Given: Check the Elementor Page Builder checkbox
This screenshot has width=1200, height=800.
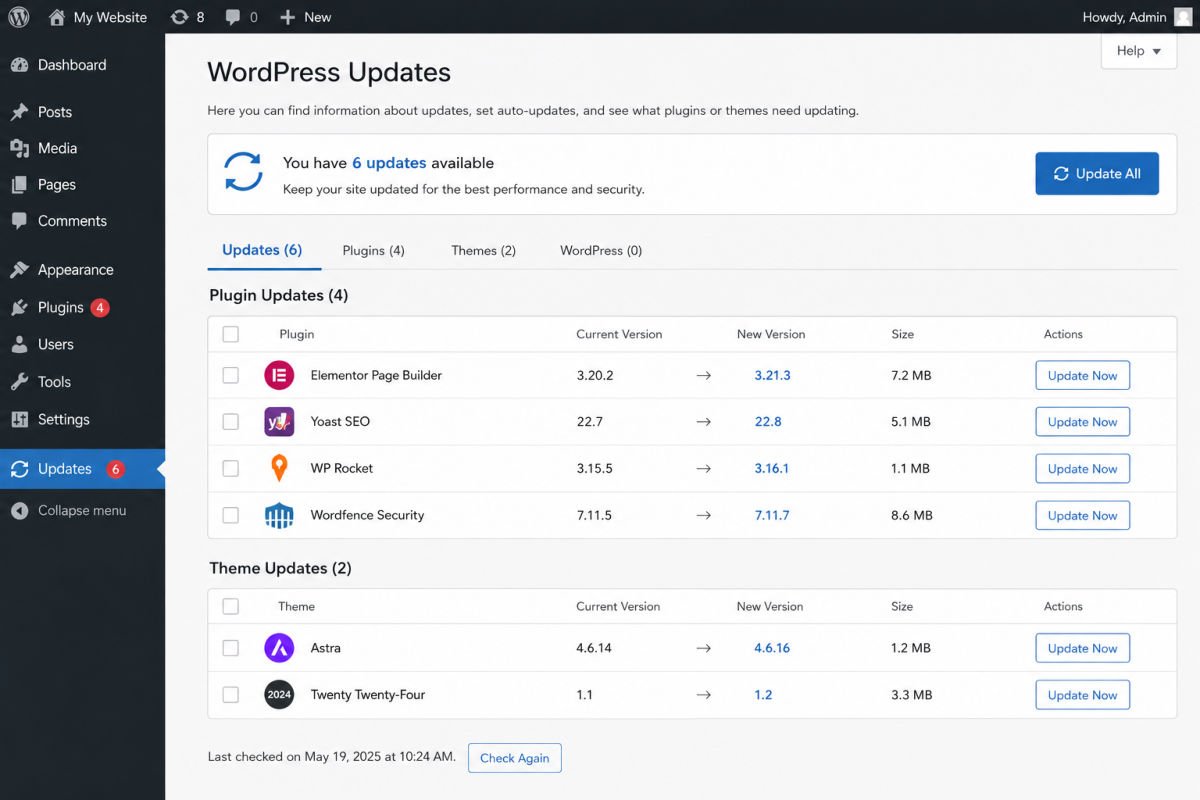Looking at the screenshot, I should click(231, 376).
